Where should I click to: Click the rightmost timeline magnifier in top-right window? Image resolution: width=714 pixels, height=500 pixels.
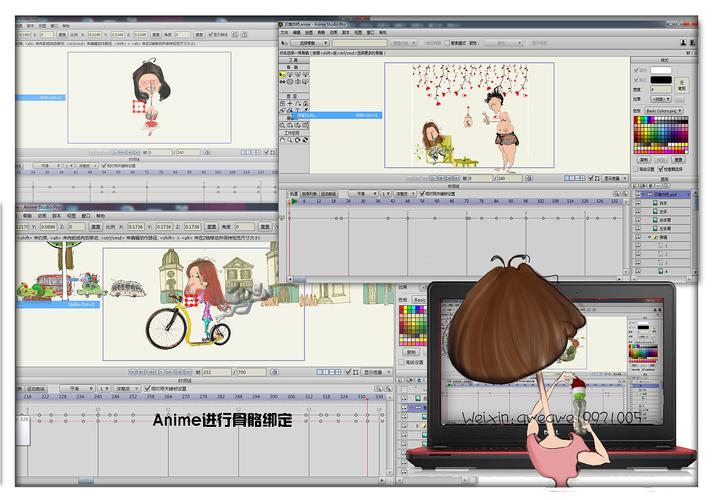point(624,194)
